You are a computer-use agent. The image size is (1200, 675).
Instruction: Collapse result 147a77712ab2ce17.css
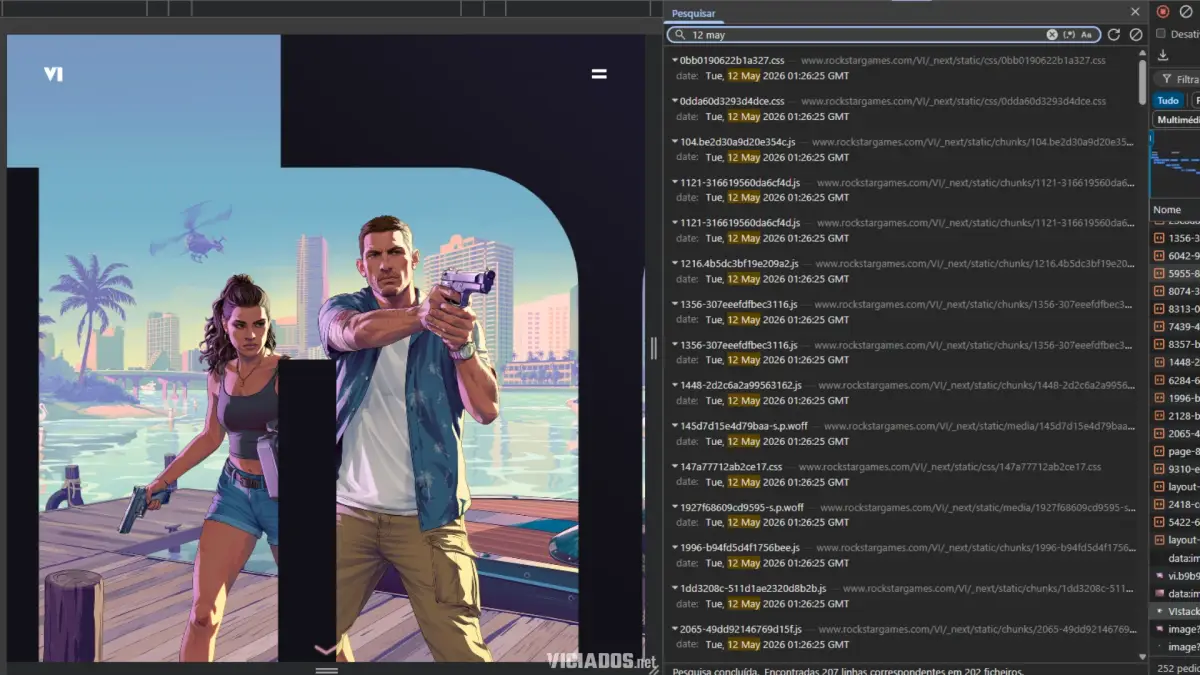tap(675, 466)
